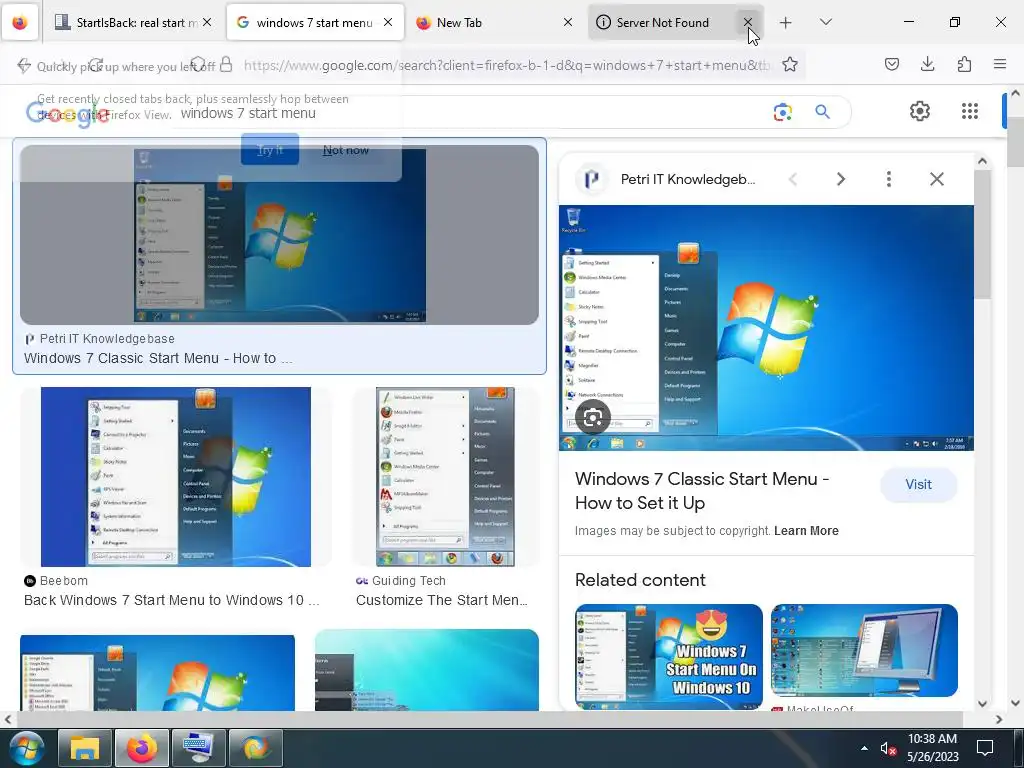Image resolution: width=1024 pixels, height=768 pixels.
Task: Open the preview panel three-dot menu
Action: point(889,179)
